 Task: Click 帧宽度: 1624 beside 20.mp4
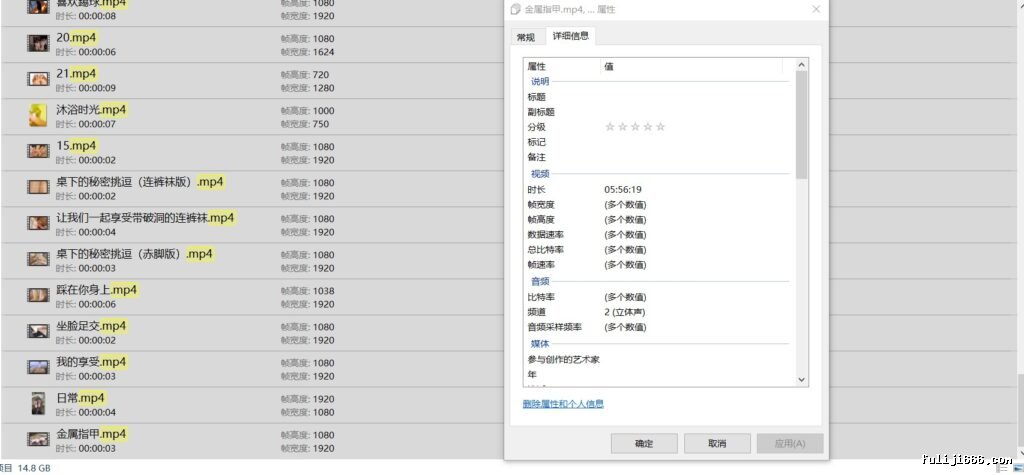[308, 52]
